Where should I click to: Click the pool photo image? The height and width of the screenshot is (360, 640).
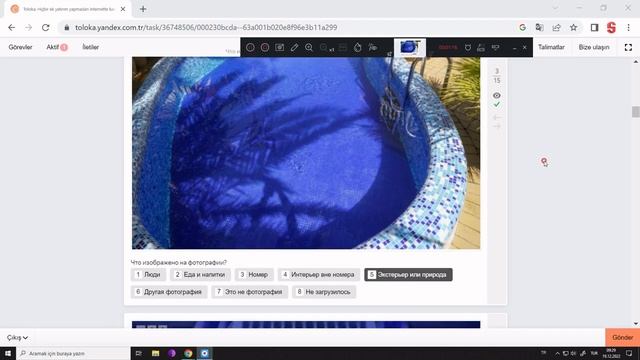coord(306,153)
